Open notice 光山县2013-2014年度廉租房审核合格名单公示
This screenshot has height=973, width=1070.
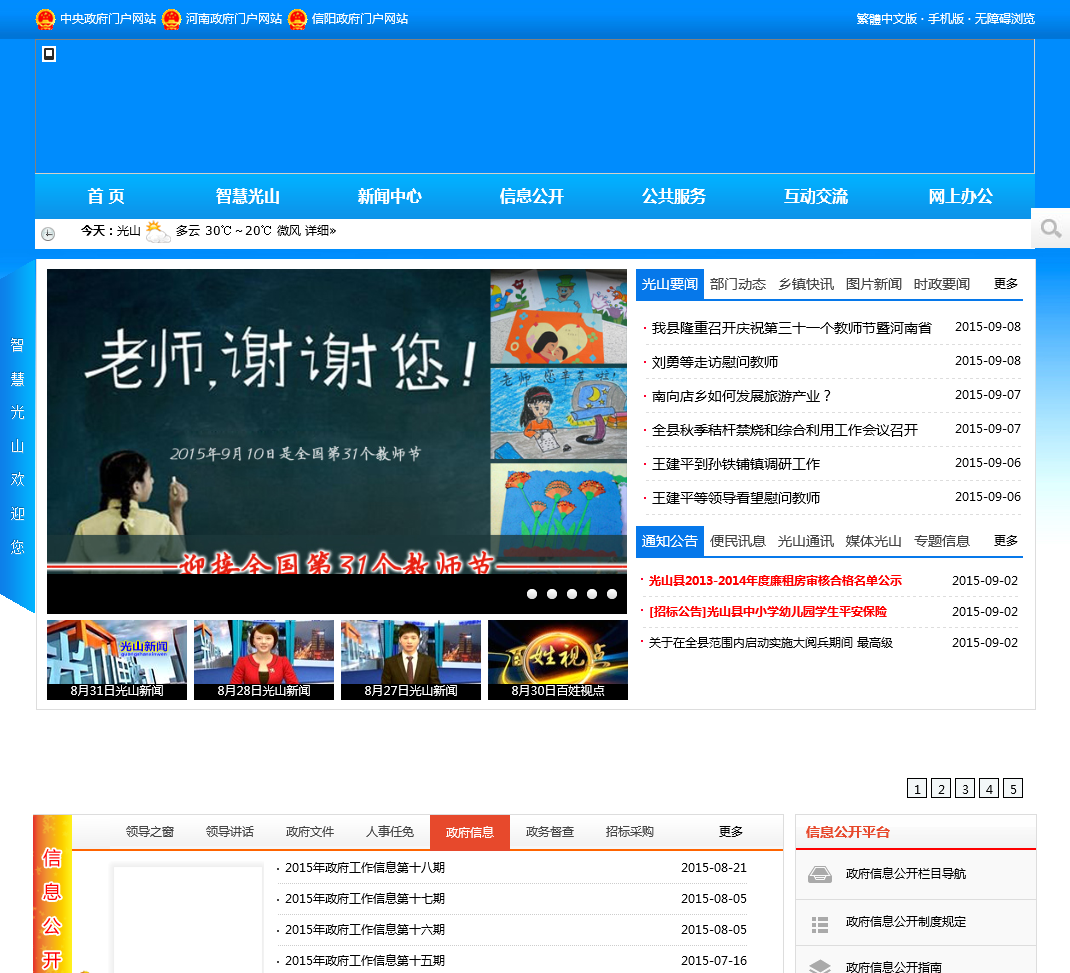[x=775, y=581]
